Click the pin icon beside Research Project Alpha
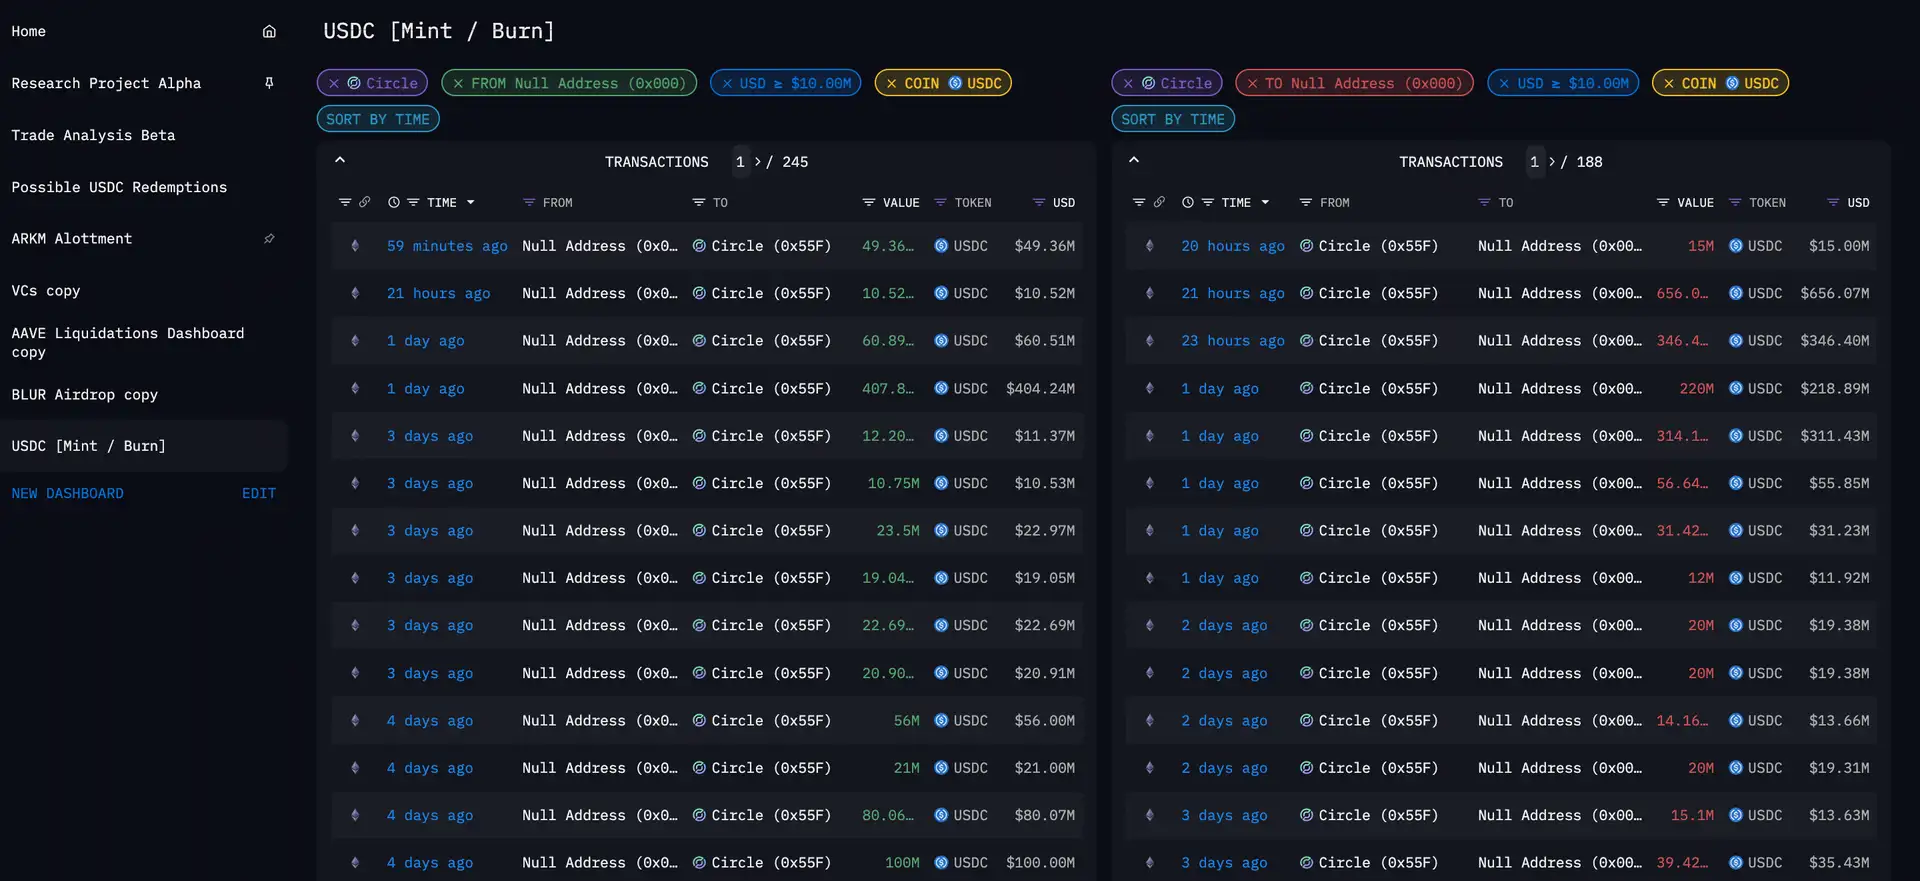Image resolution: width=1920 pixels, height=881 pixels. 269,83
